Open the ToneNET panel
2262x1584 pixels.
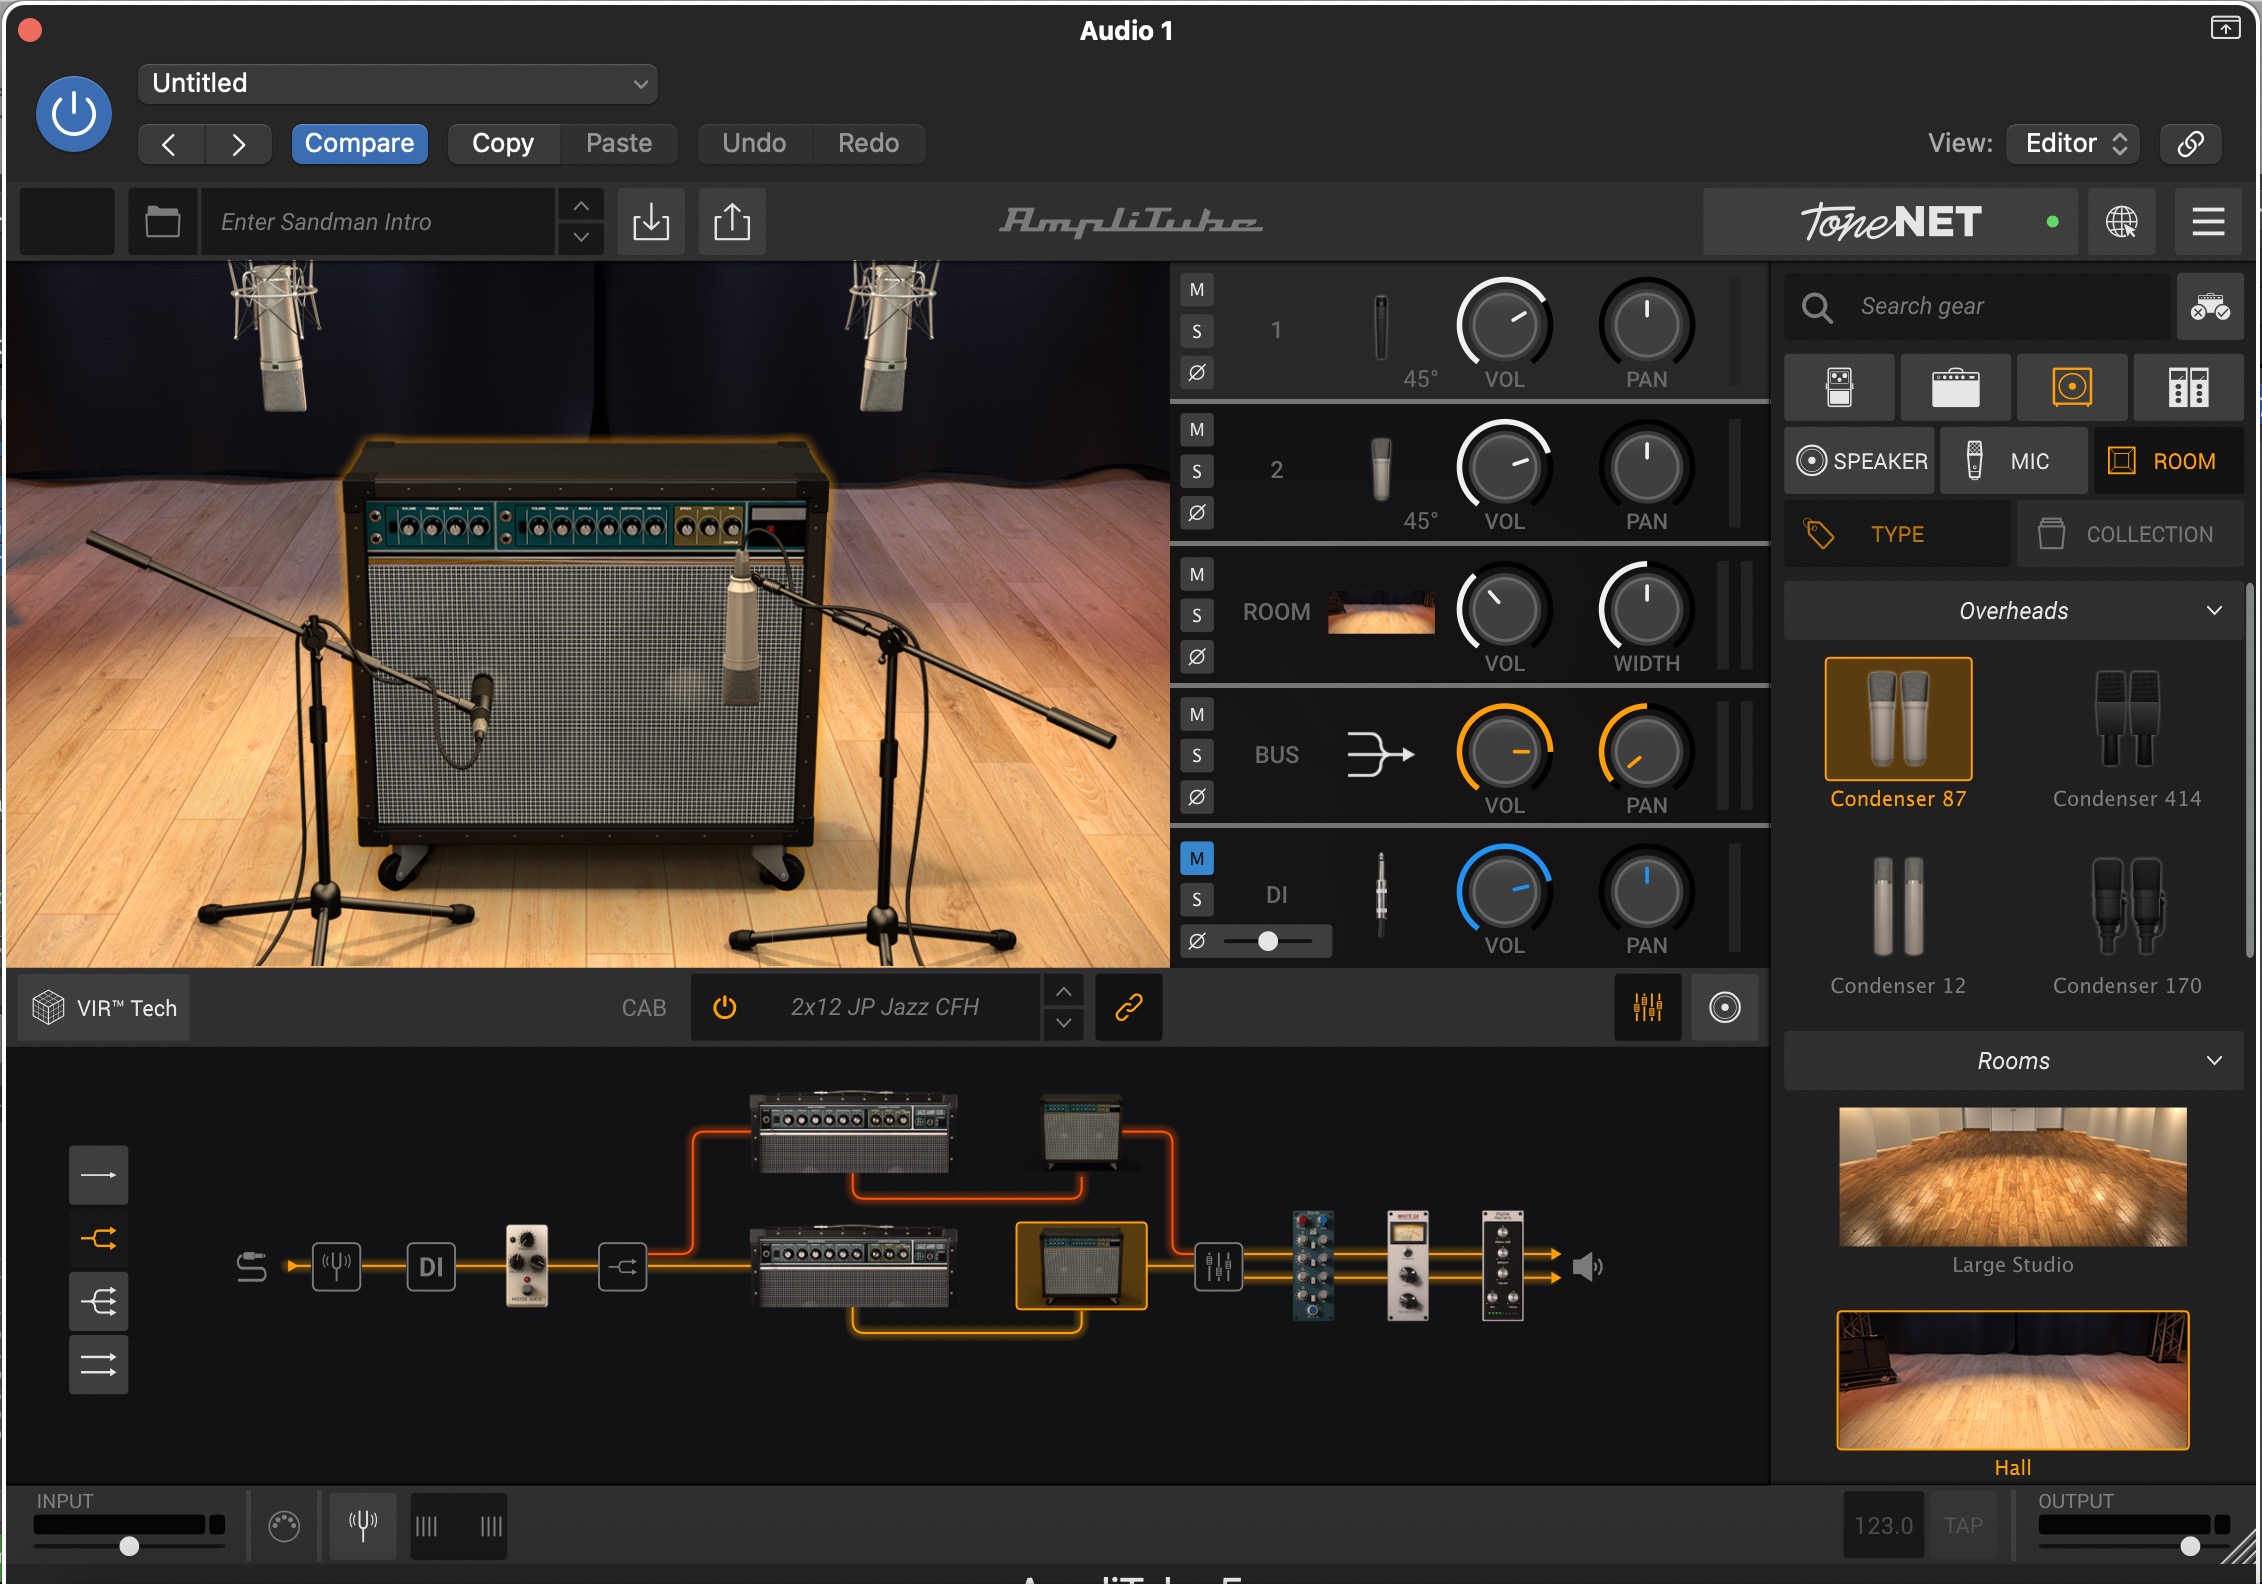1890,221
